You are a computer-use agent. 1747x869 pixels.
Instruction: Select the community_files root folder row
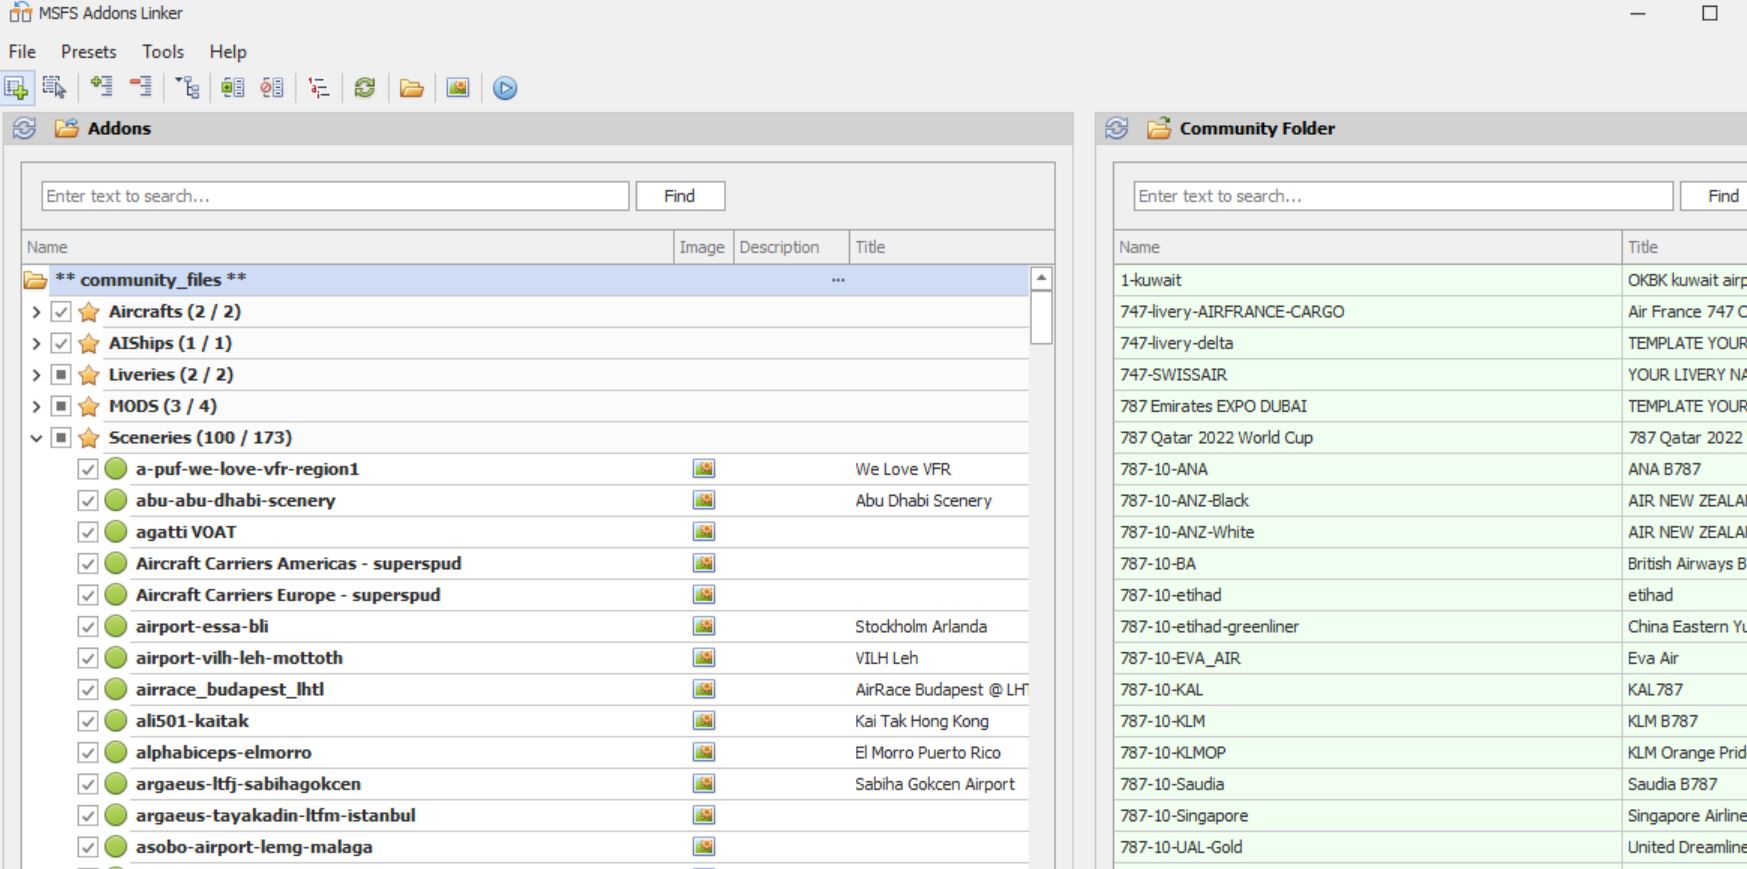526,280
